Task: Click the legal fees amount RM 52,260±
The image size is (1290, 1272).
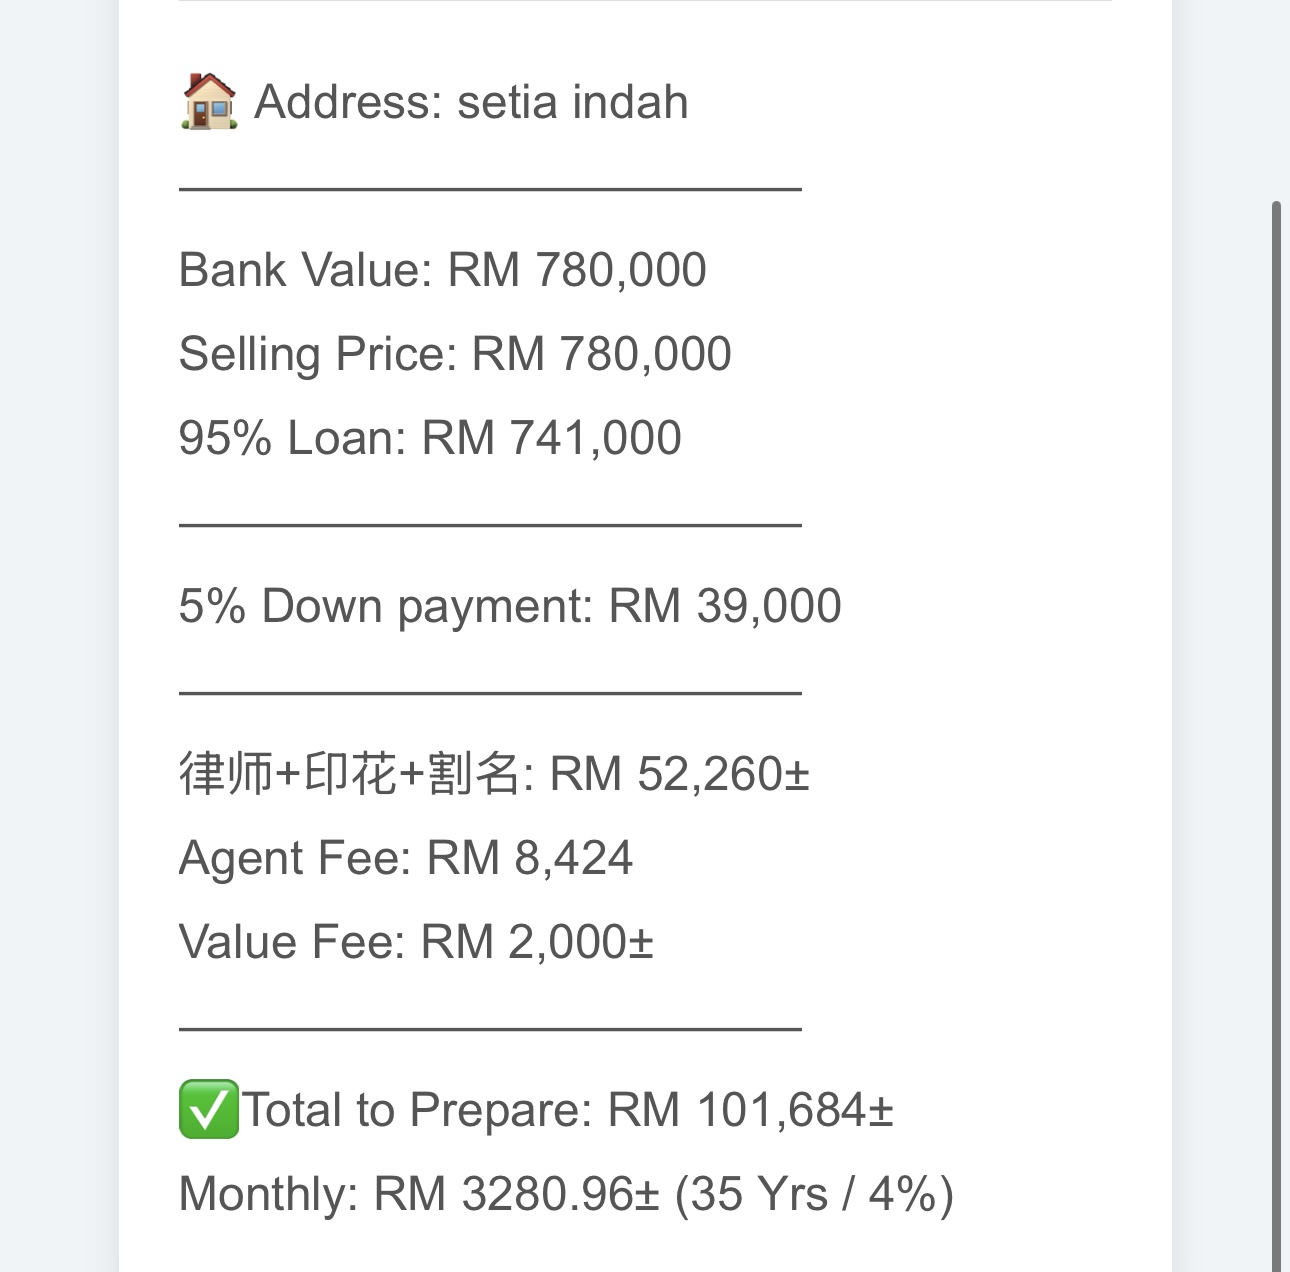Action: pyautogui.click(x=680, y=774)
